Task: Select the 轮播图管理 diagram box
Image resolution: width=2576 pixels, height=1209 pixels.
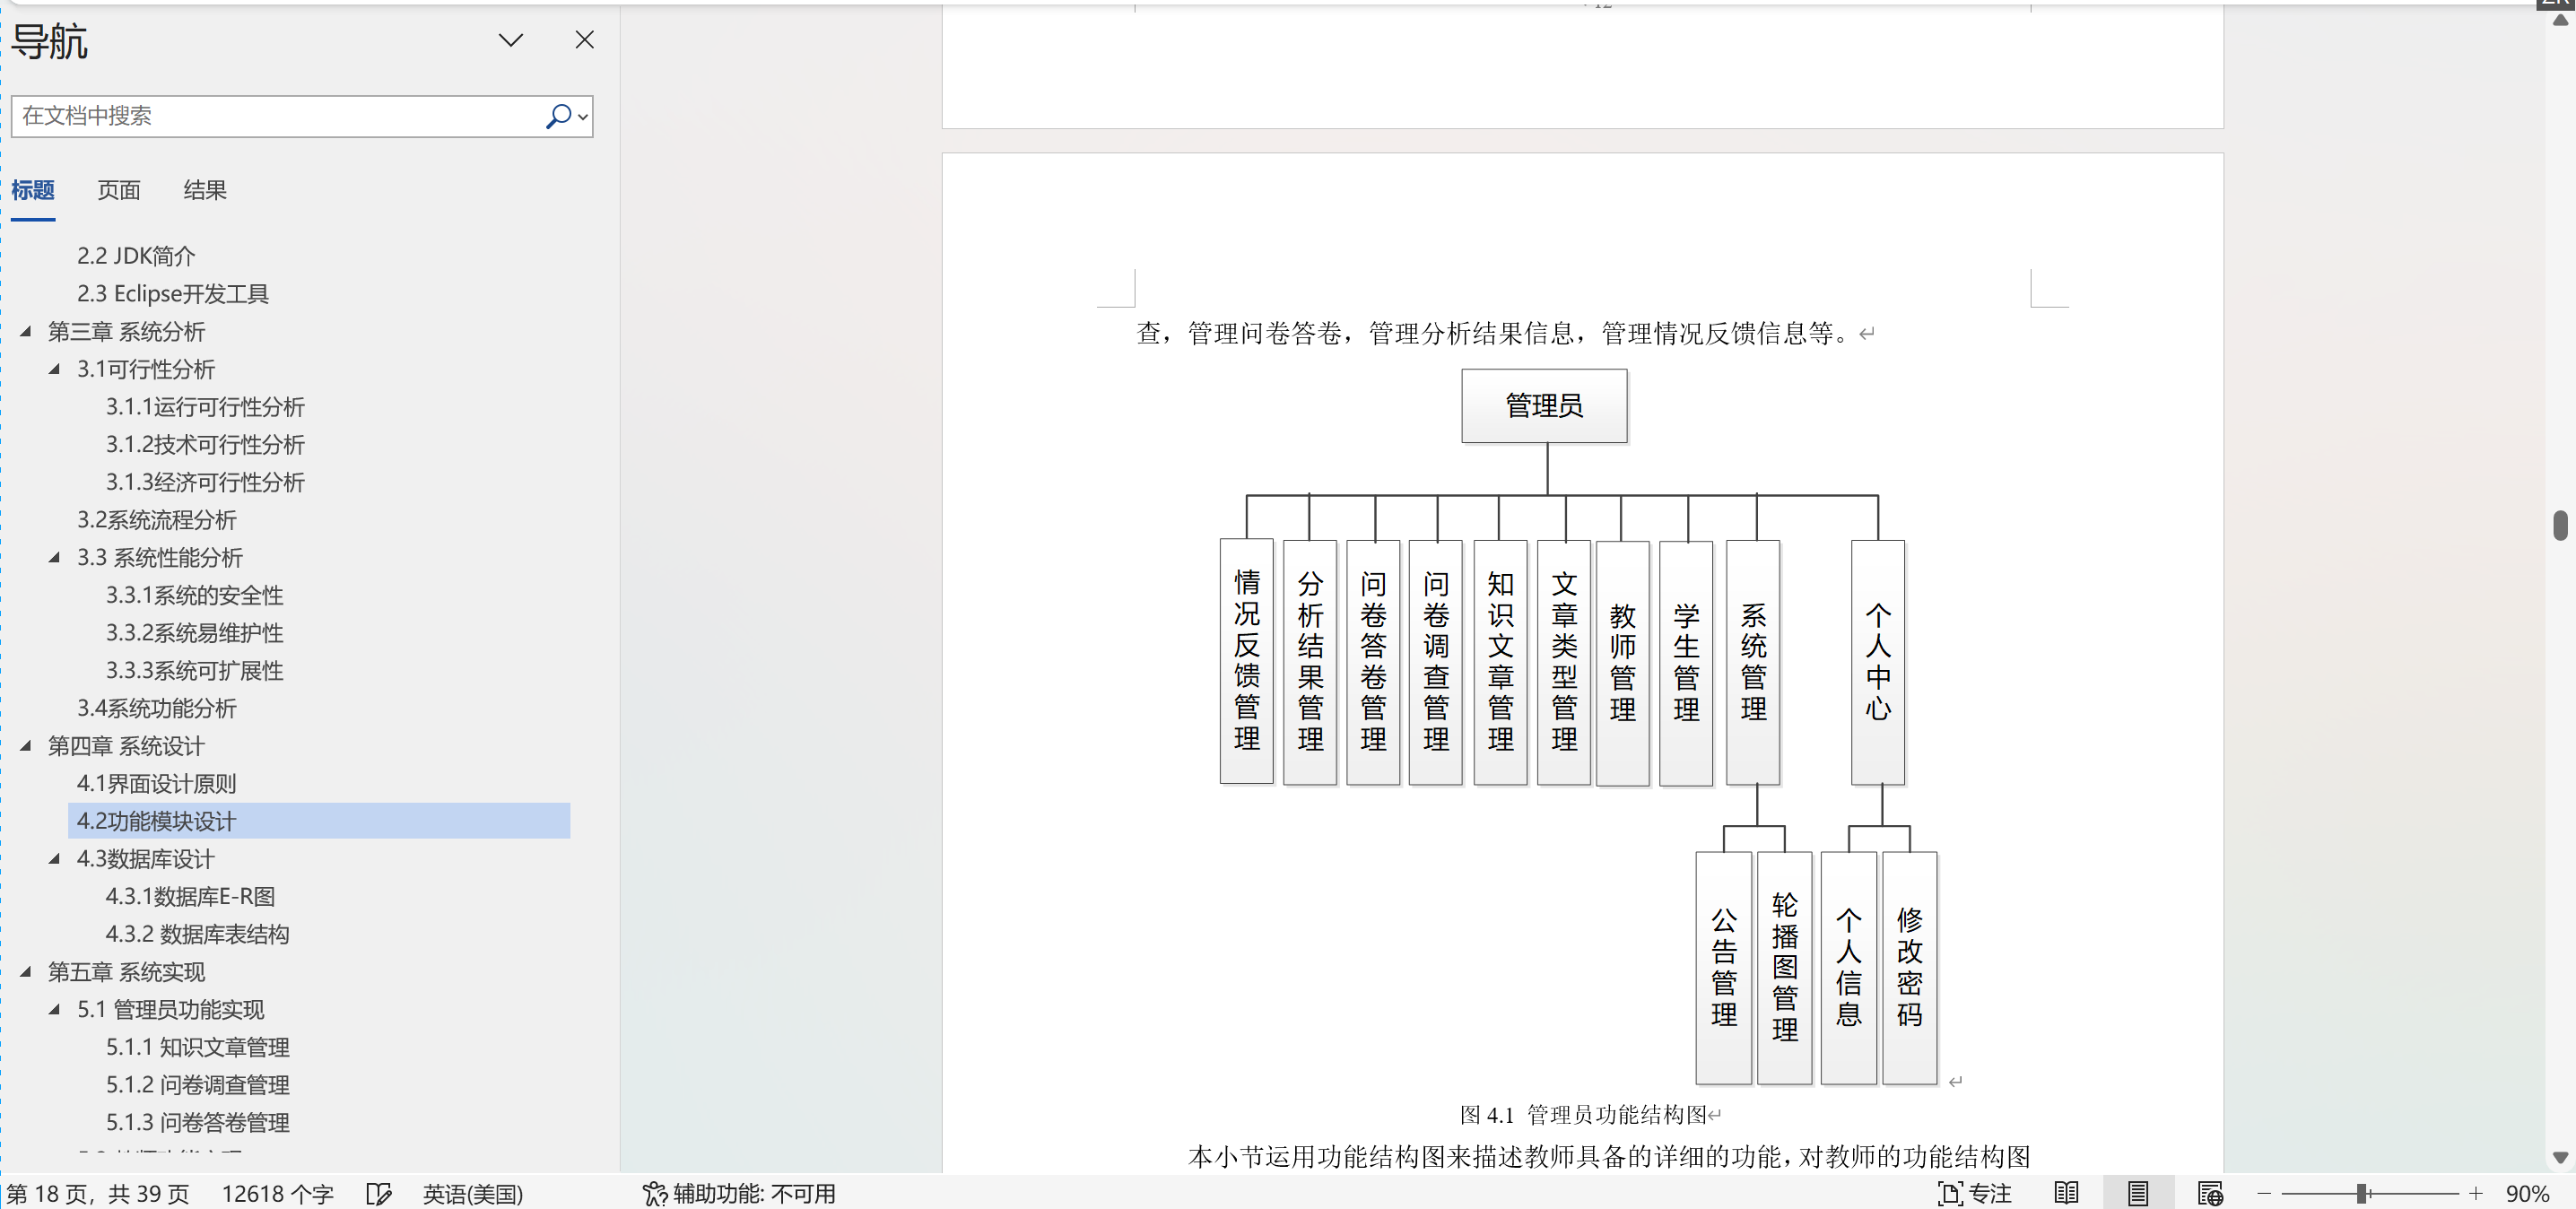Action: pyautogui.click(x=1784, y=967)
